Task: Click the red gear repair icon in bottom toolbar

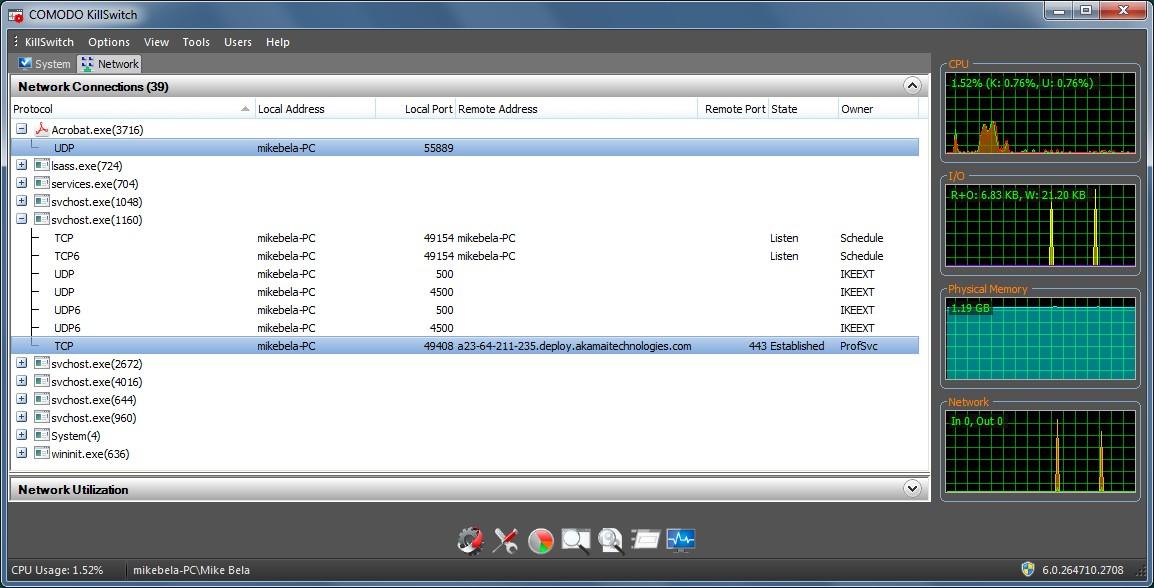Action: tap(470, 541)
